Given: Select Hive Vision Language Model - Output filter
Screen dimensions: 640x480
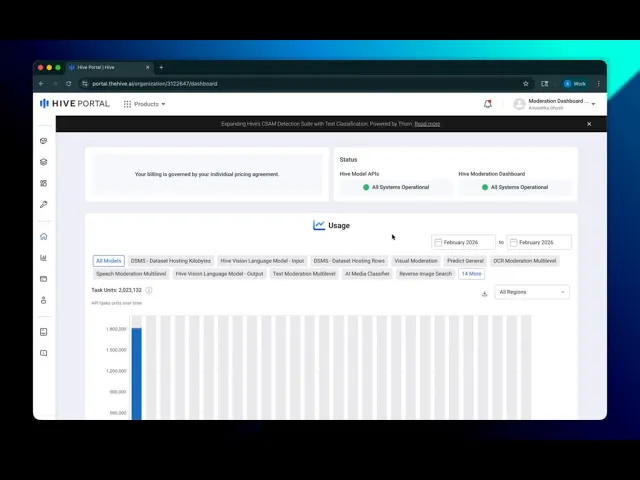Looking at the screenshot, I should coord(219,274).
